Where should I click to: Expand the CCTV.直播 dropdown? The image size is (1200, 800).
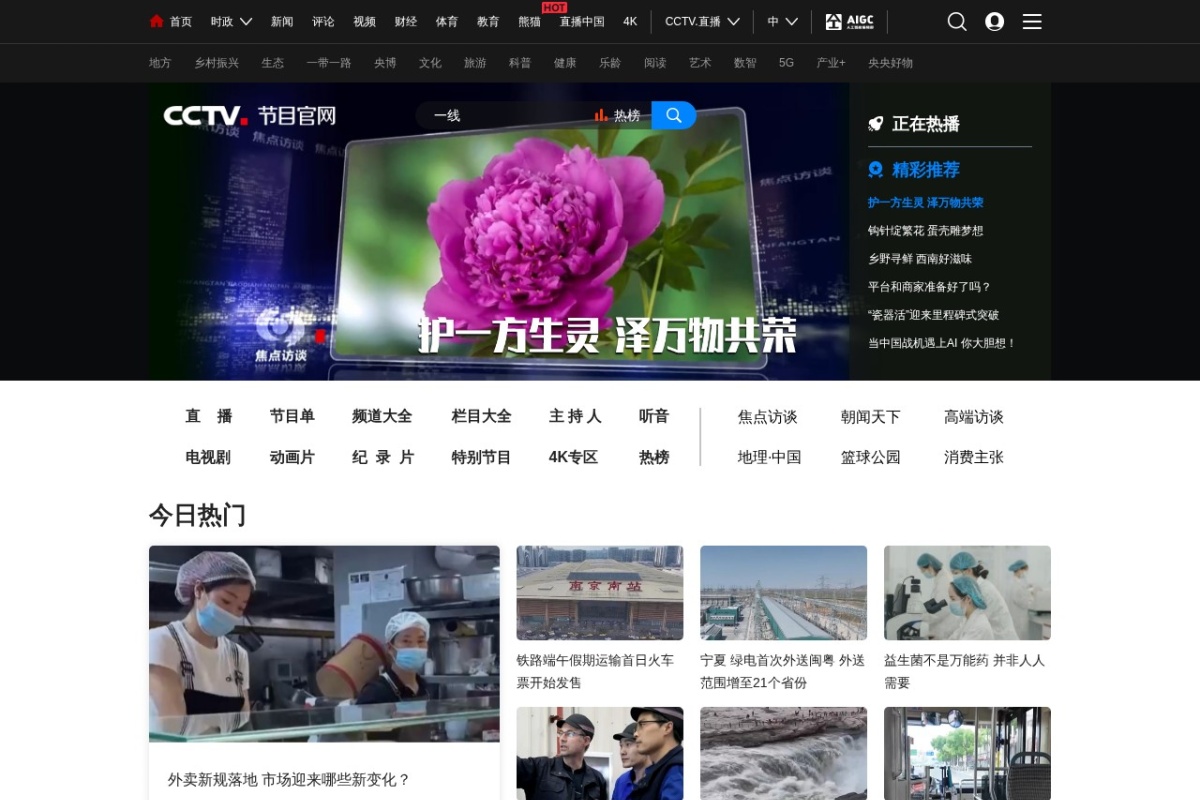click(x=703, y=21)
